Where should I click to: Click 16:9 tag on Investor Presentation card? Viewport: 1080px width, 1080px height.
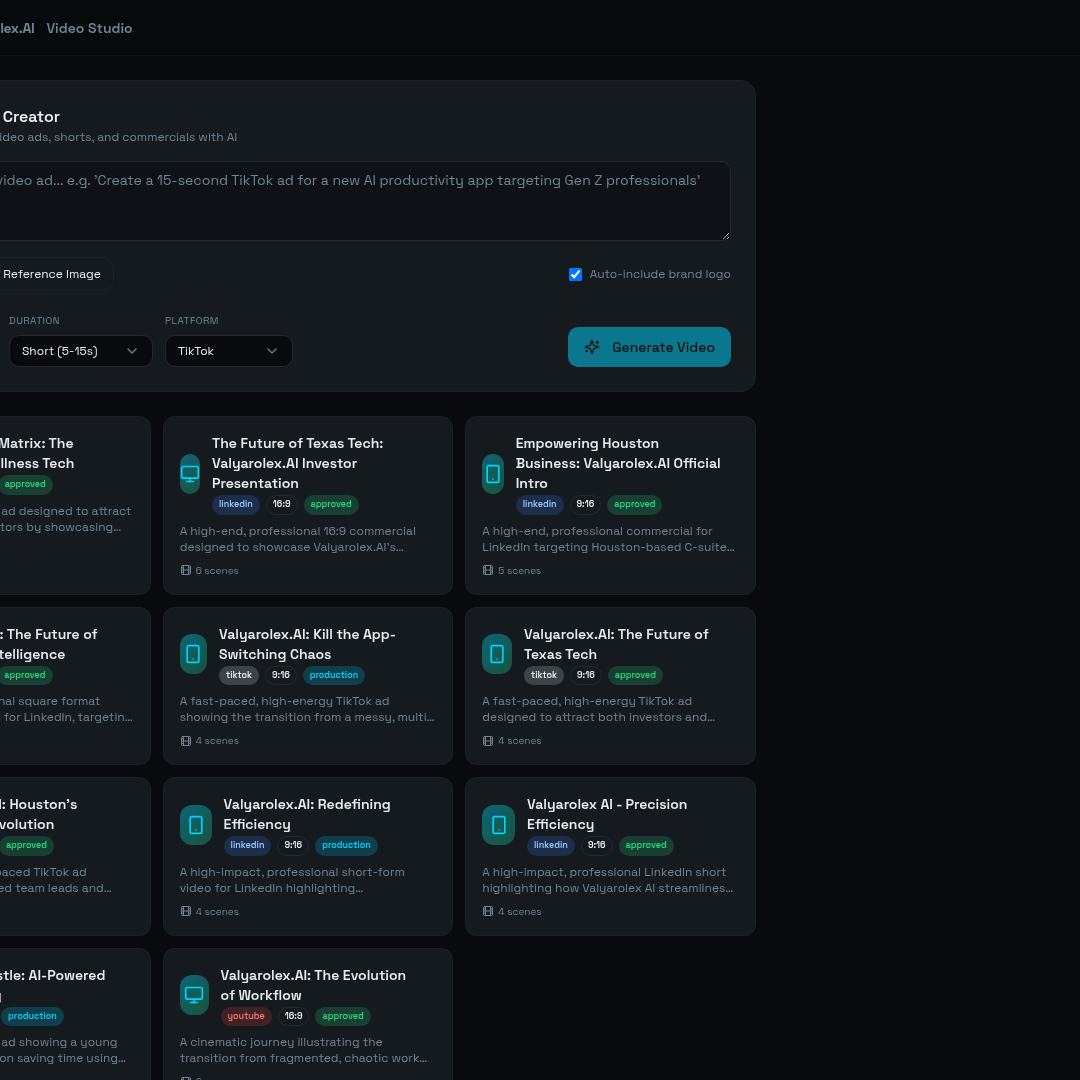pos(282,504)
